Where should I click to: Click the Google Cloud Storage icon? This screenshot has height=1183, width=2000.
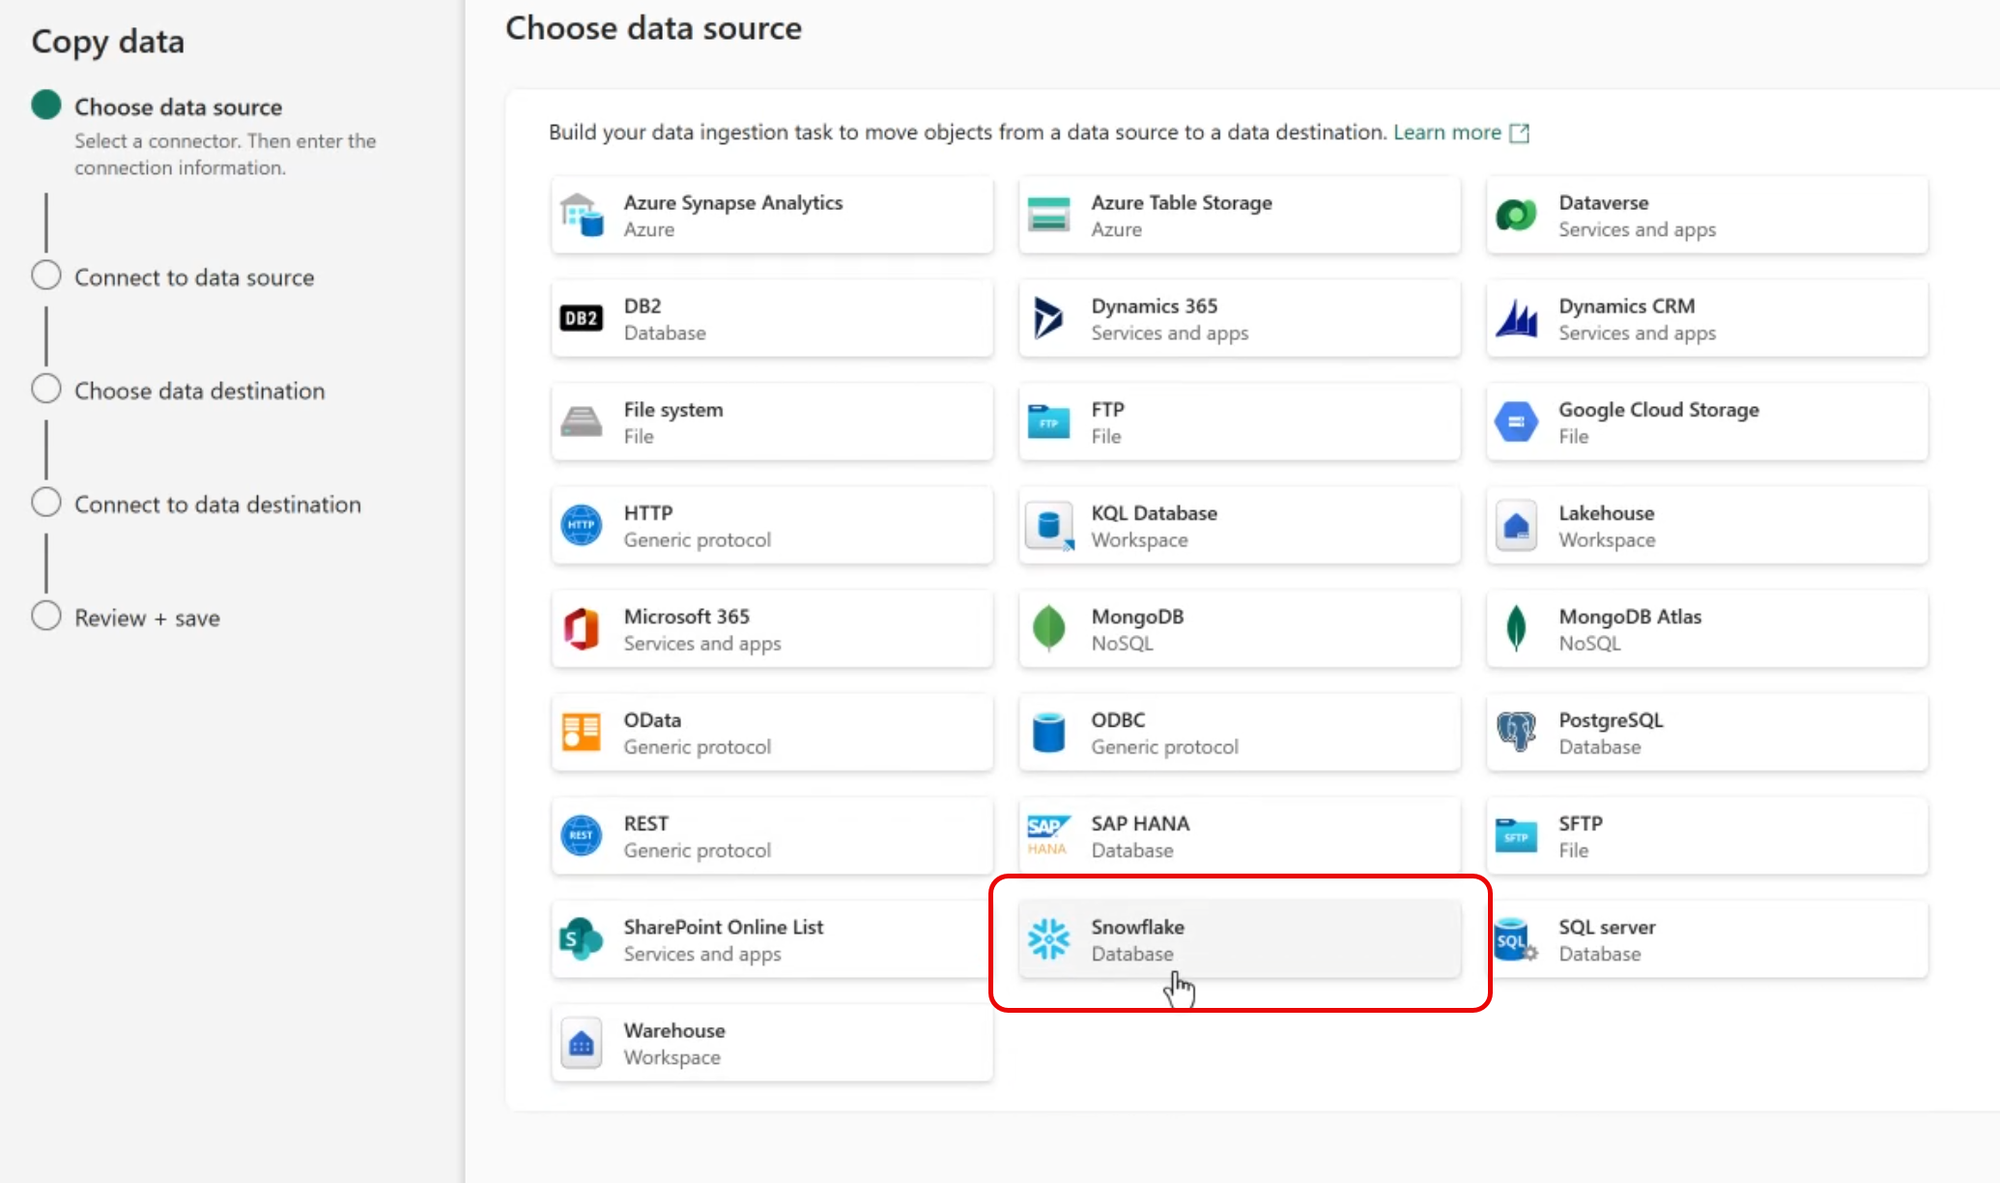click(x=1516, y=422)
